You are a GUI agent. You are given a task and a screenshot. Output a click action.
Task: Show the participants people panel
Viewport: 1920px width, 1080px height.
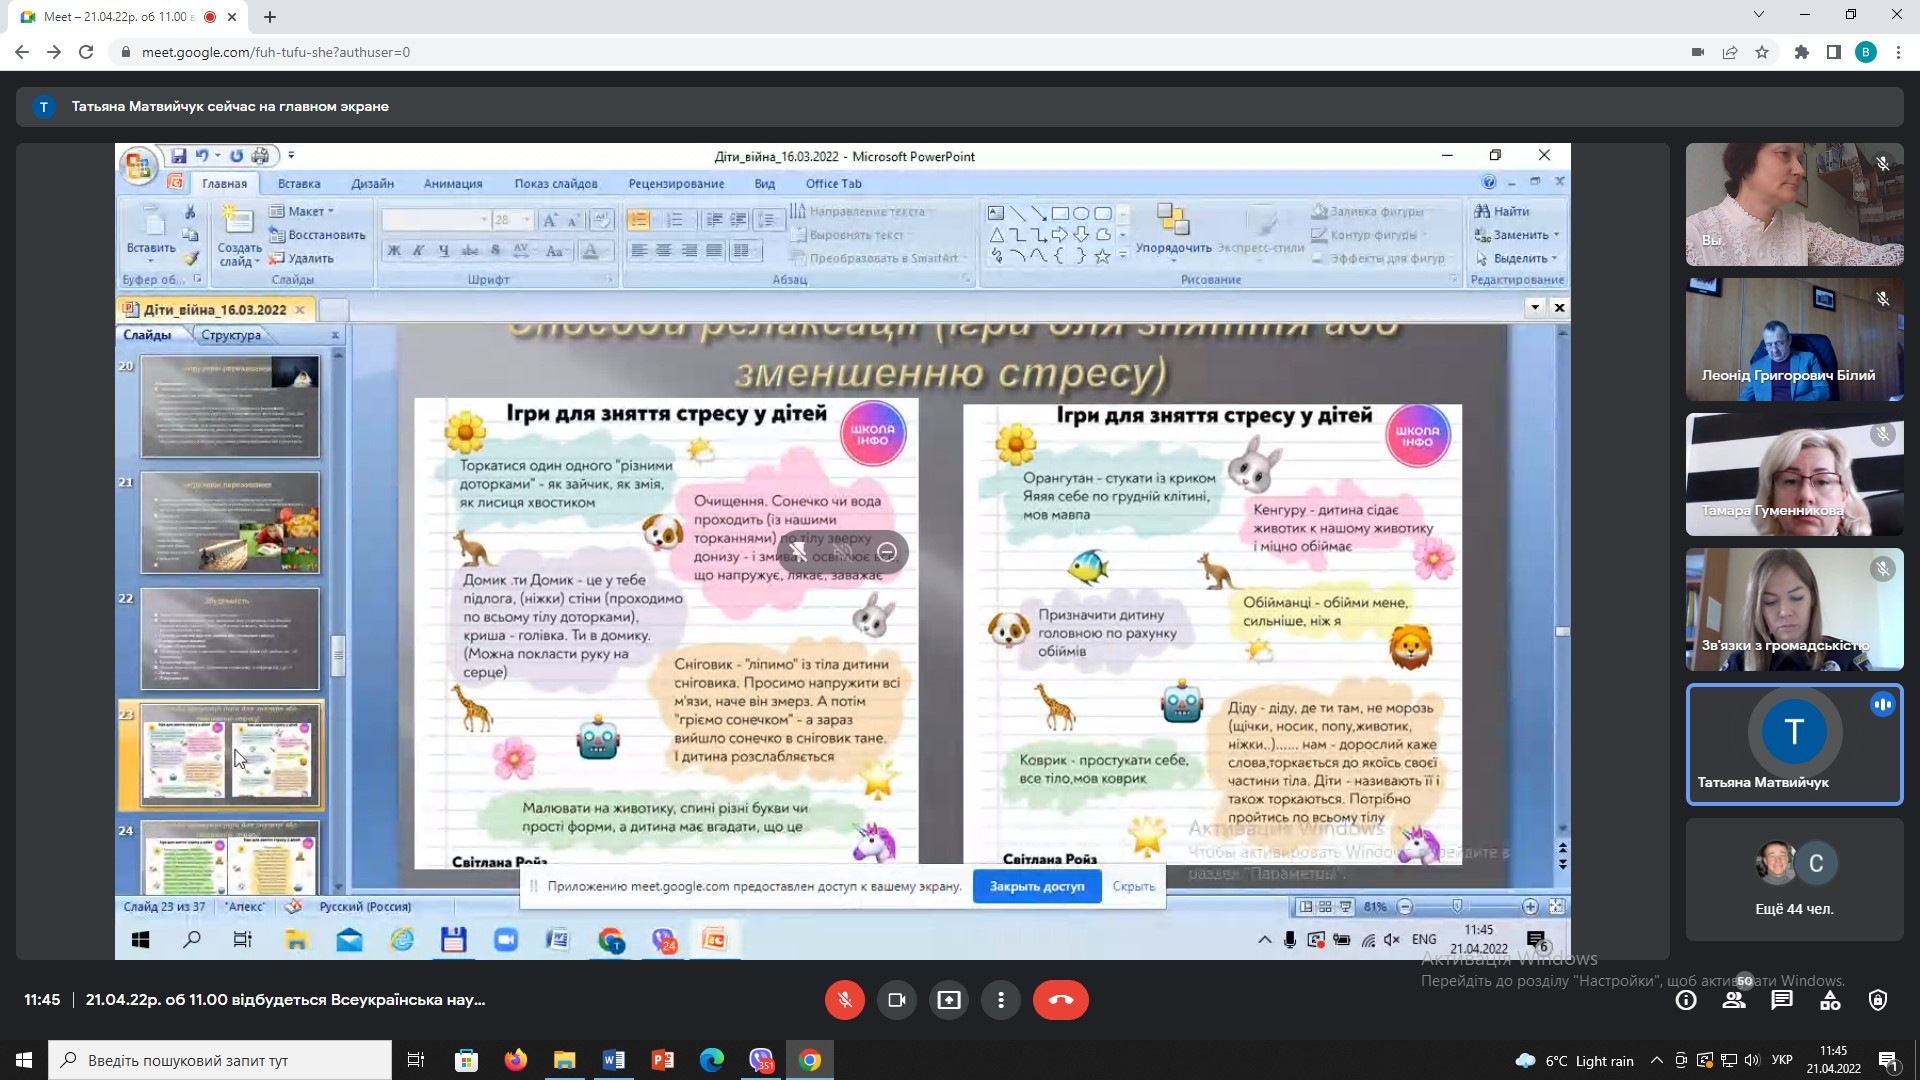1734,1000
